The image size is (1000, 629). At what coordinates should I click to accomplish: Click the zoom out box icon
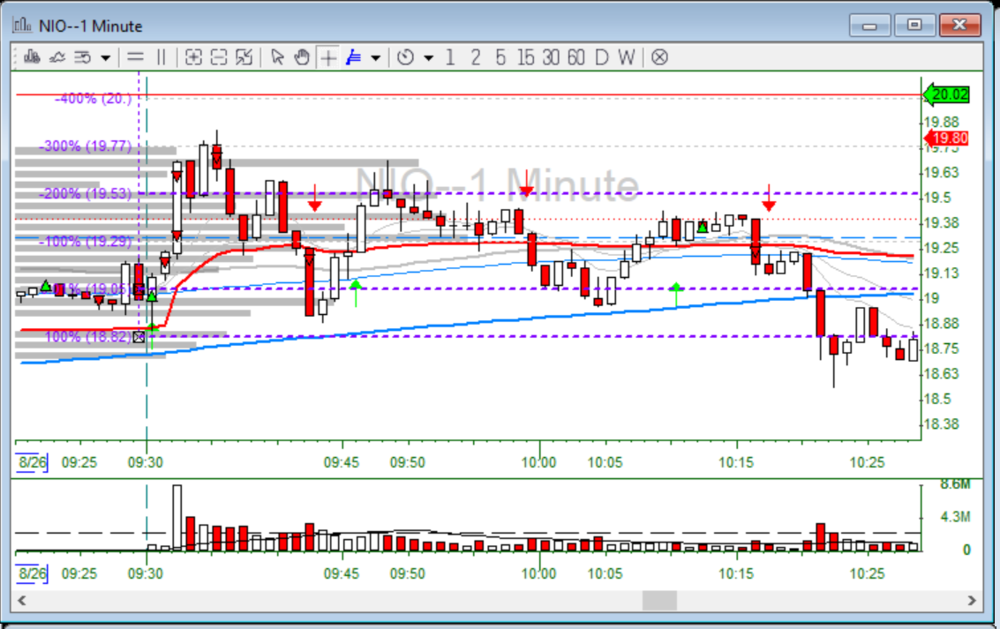pos(219,57)
